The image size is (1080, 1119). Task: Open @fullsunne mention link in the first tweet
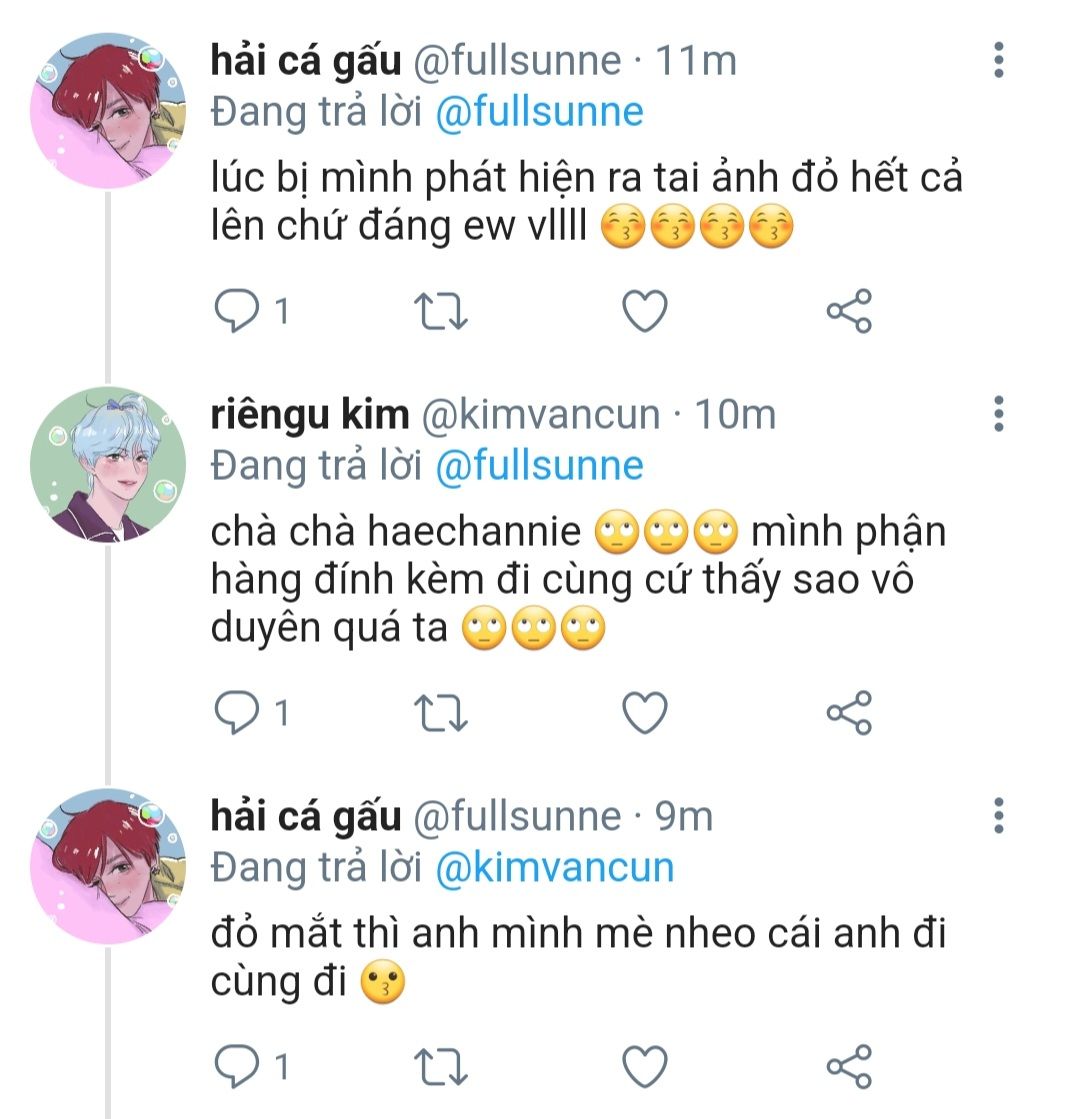click(x=539, y=111)
